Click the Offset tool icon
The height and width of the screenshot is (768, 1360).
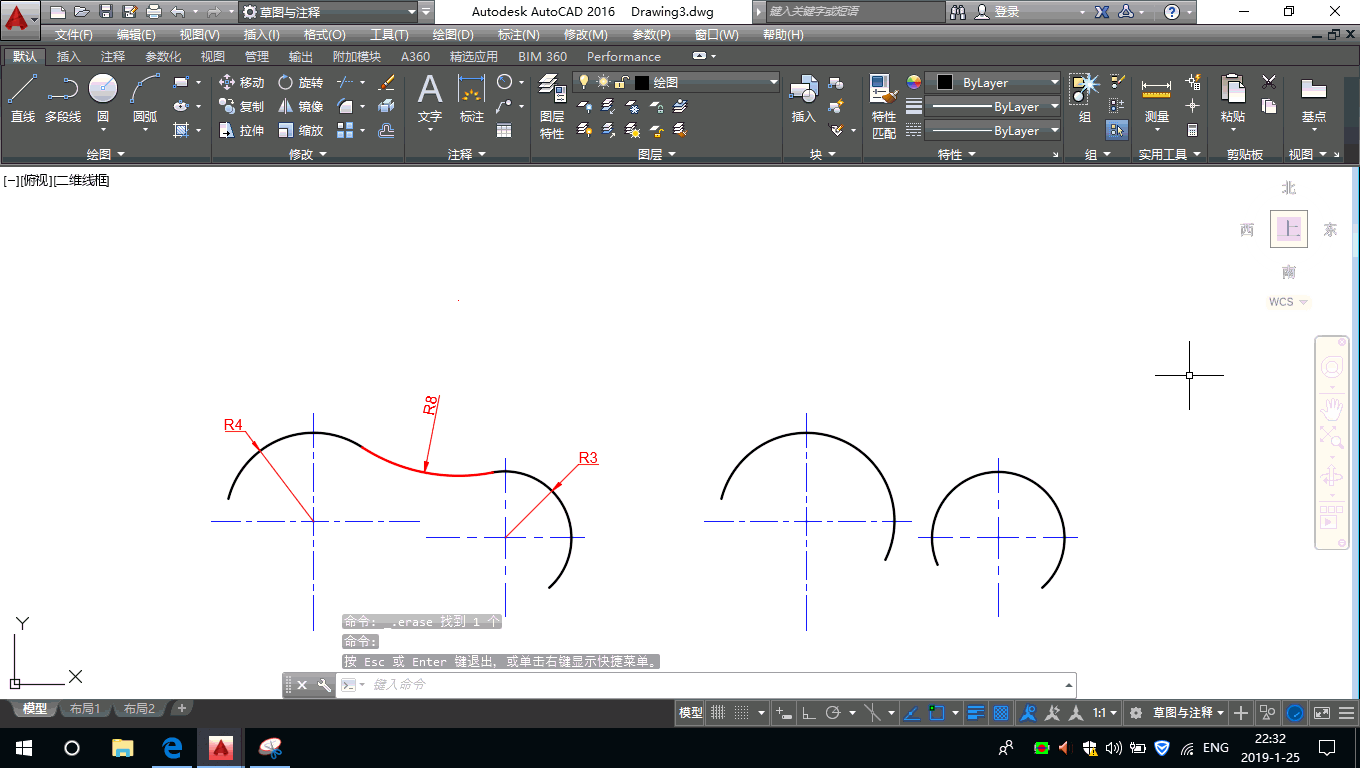[387, 131]
